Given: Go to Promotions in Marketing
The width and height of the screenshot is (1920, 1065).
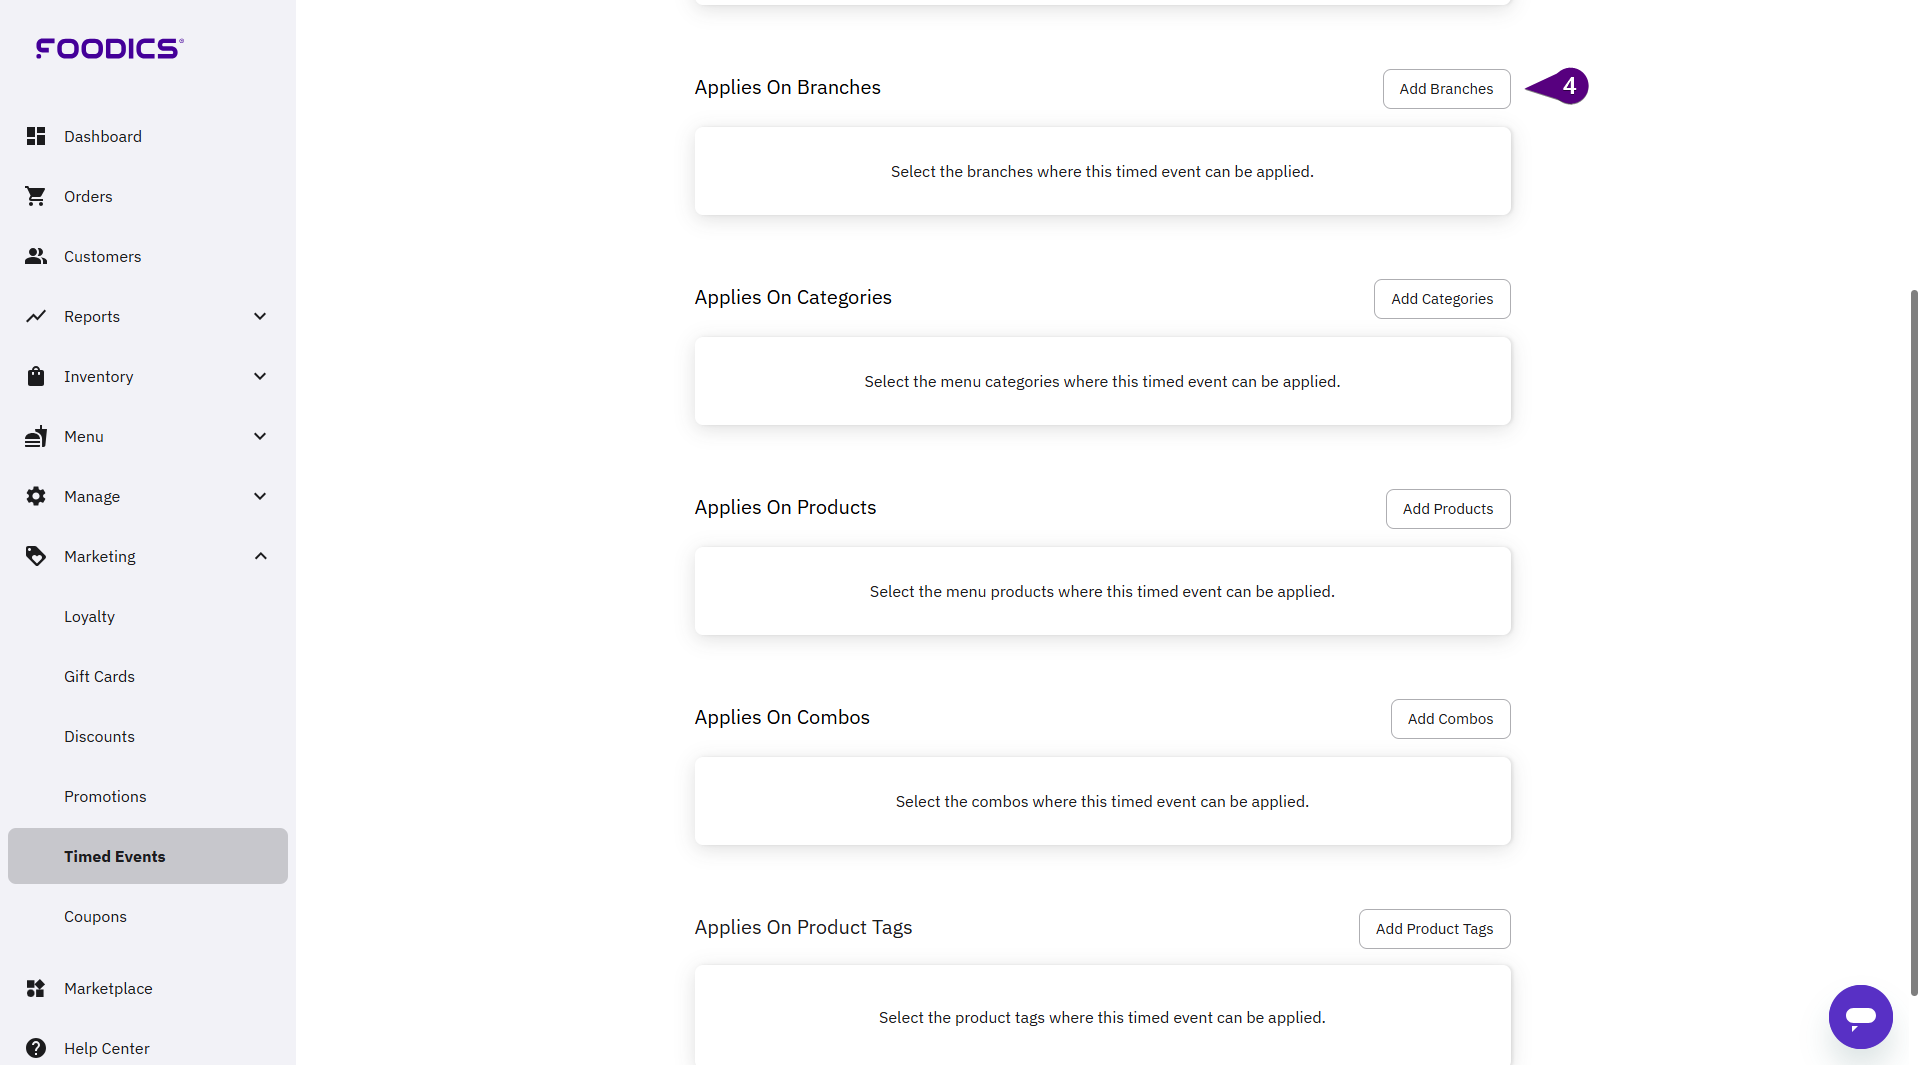Looking at the screenshot, I should point(105,796).
